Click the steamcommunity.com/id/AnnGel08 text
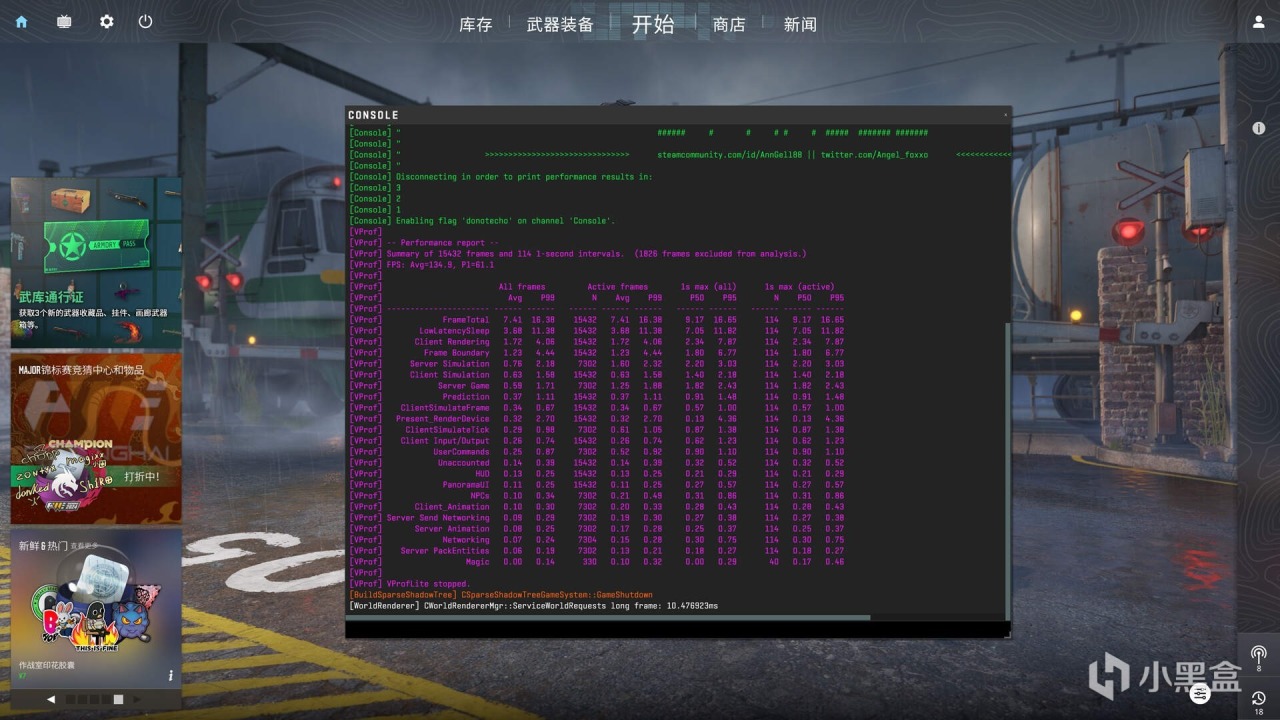The image size is (1280, 720). click(732, 155)
